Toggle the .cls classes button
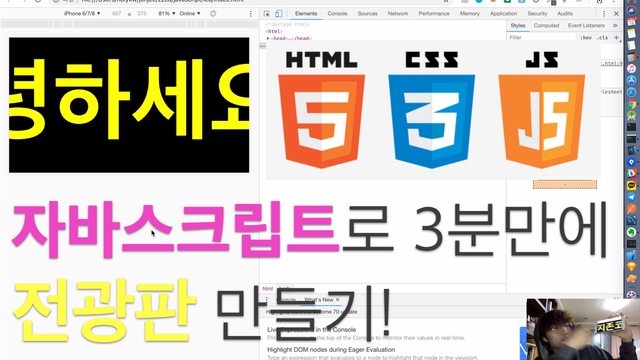640x360 pixels. (x=602, y=38)
